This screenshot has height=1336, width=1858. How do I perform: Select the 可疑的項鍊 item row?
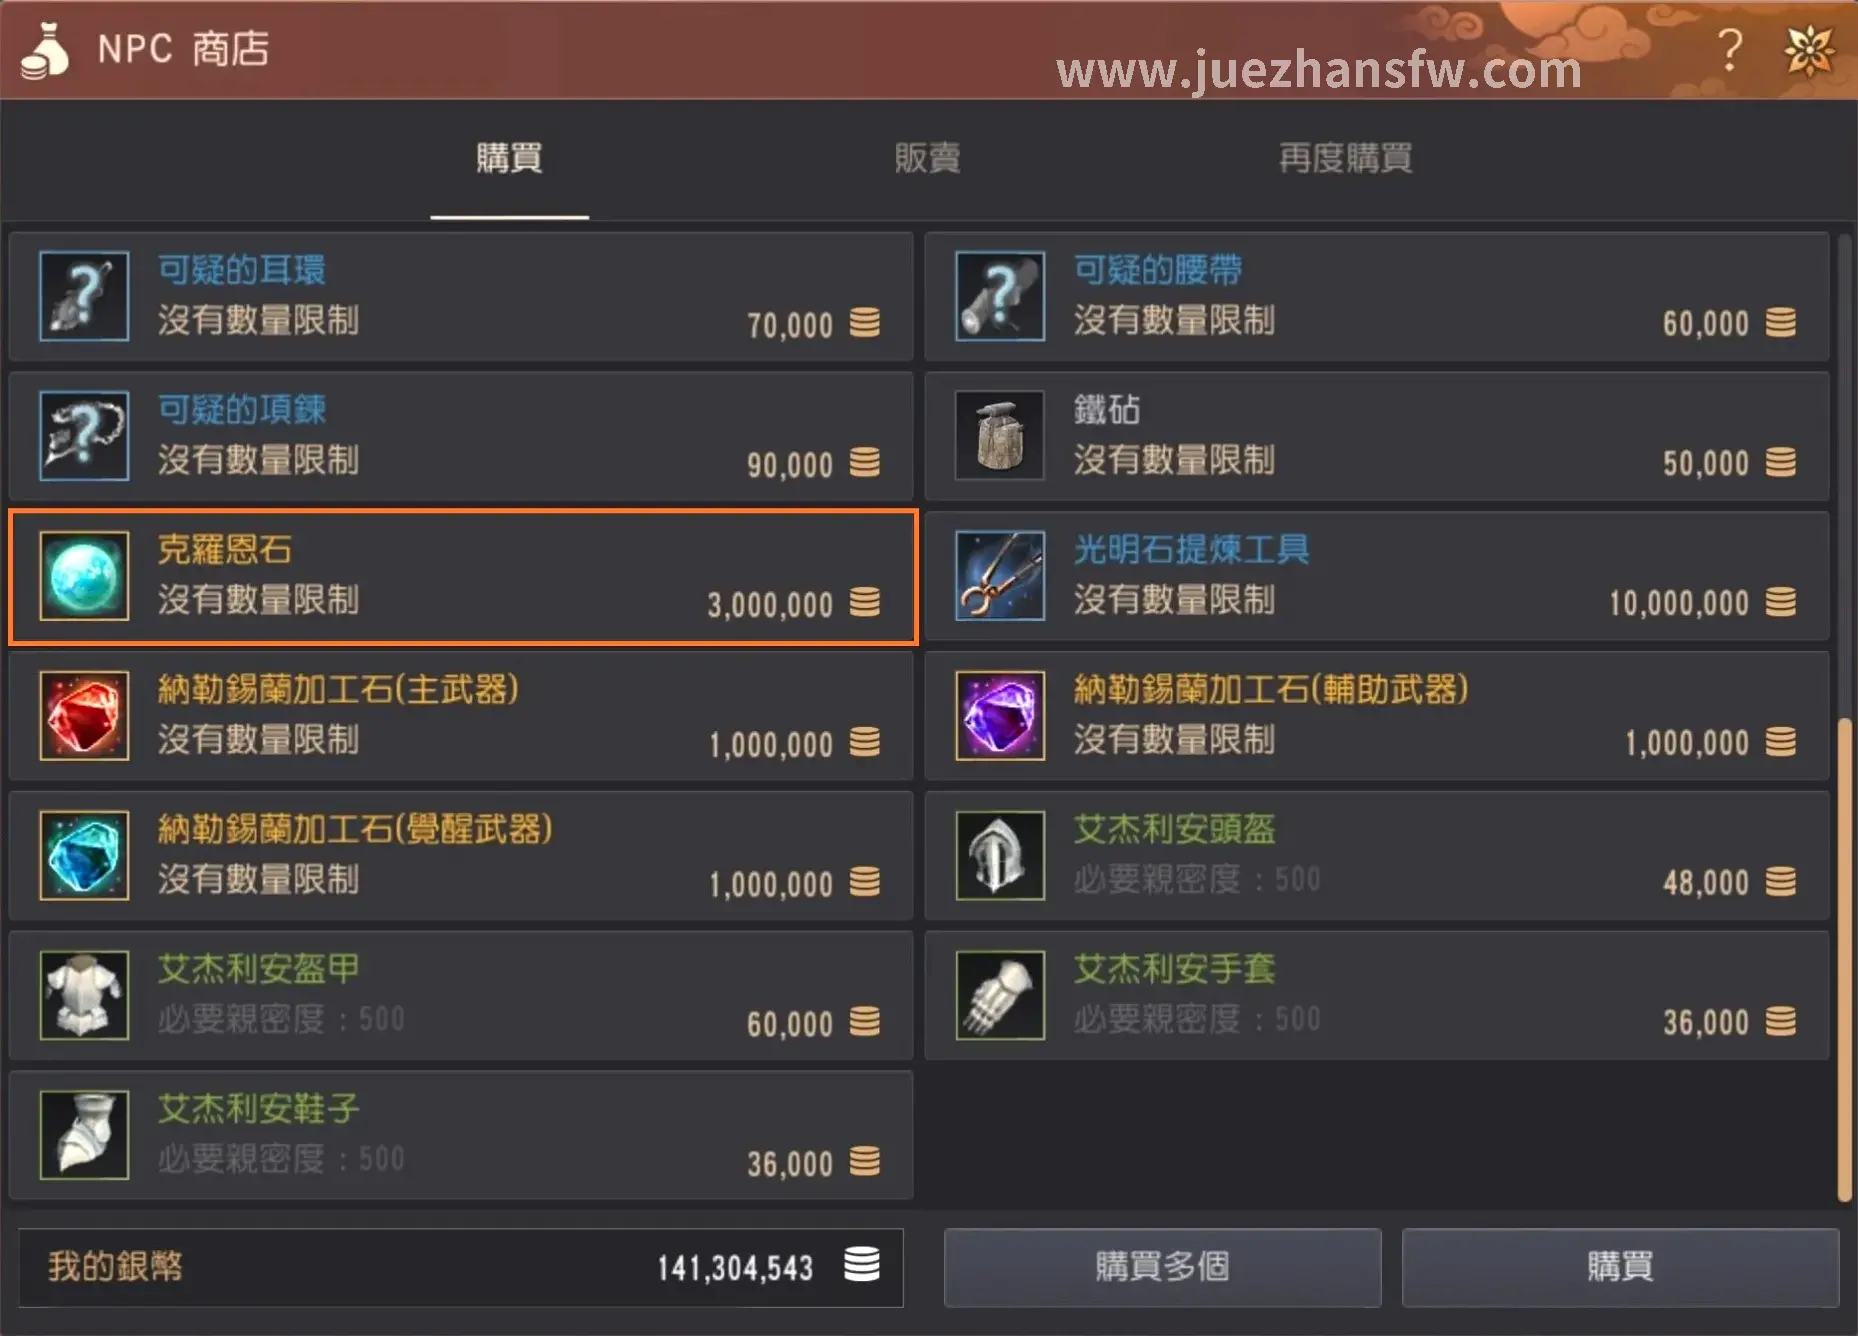pos(461,437)
